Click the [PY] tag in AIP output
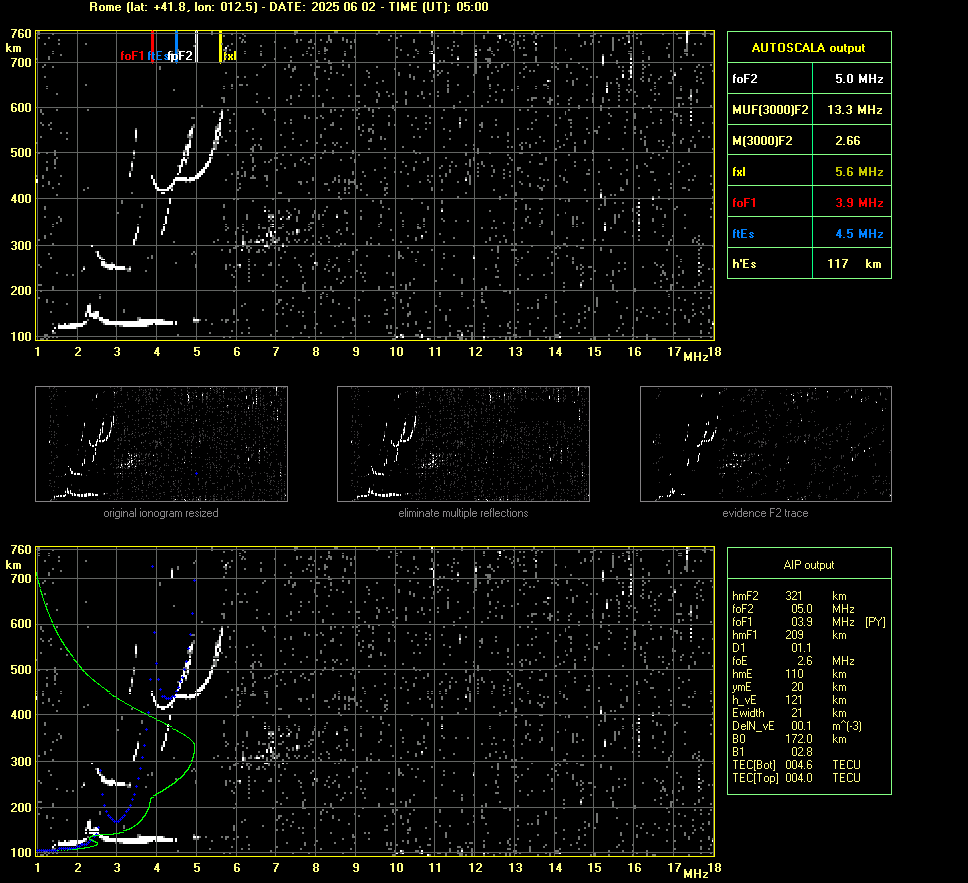 pyautogui.click(x=875, y=622)
